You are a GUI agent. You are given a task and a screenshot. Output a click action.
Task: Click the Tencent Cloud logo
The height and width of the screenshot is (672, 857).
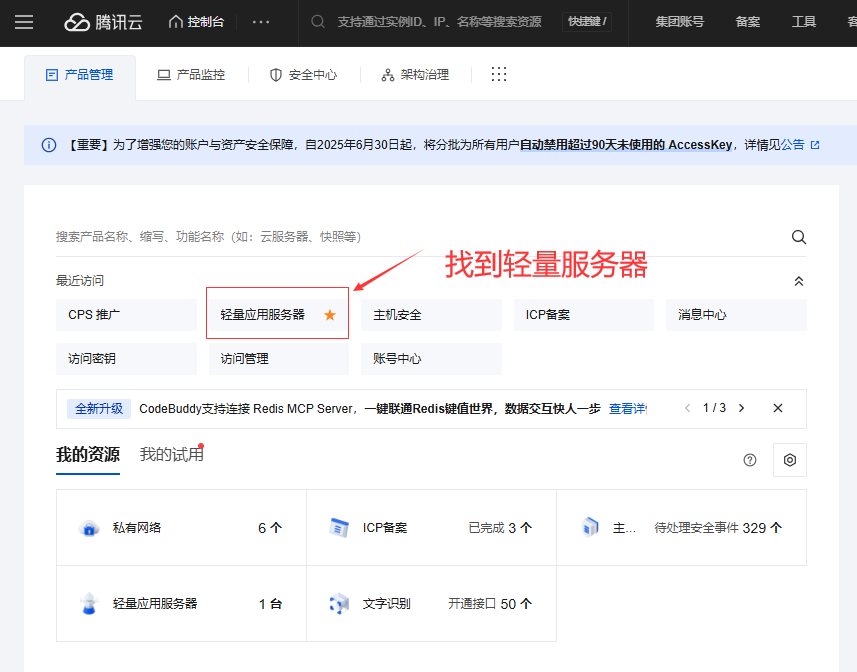coord(104,22)
